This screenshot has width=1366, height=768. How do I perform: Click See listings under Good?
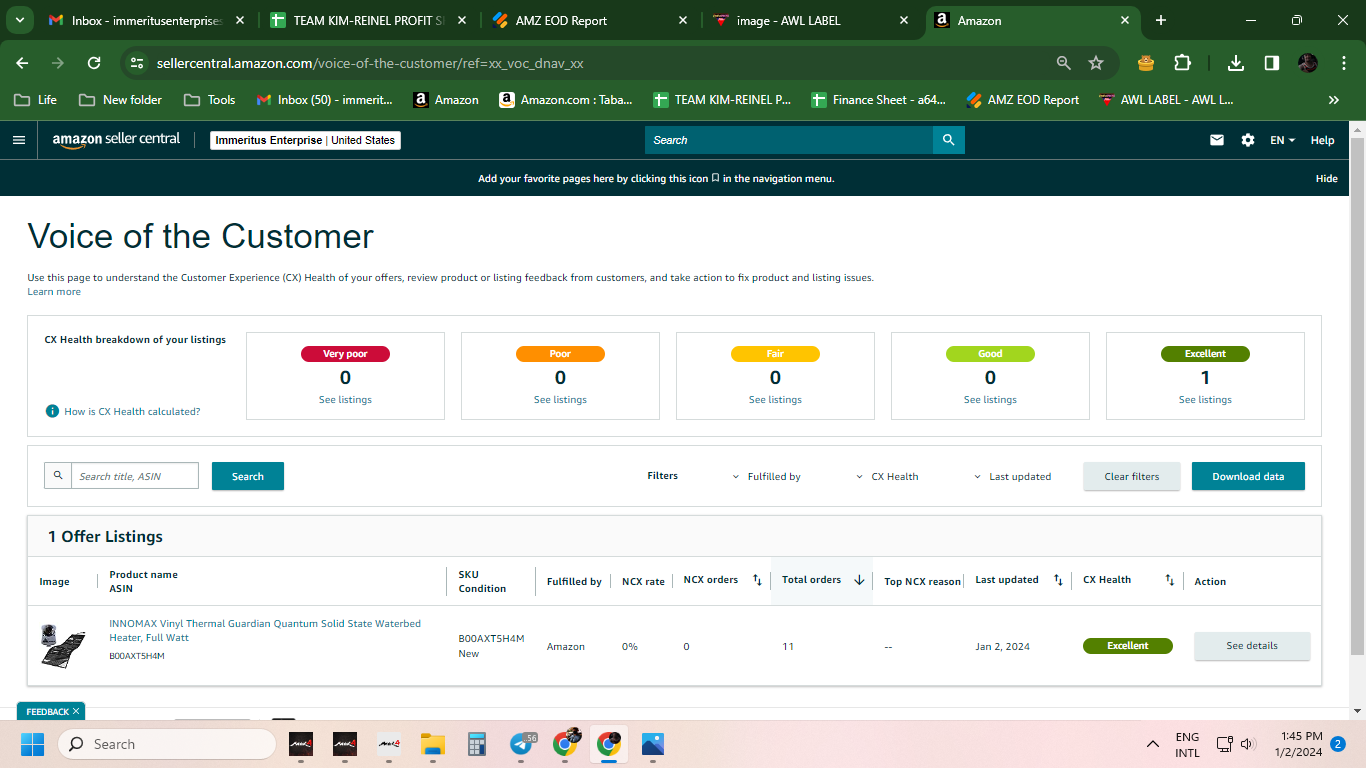click(990, 400)
